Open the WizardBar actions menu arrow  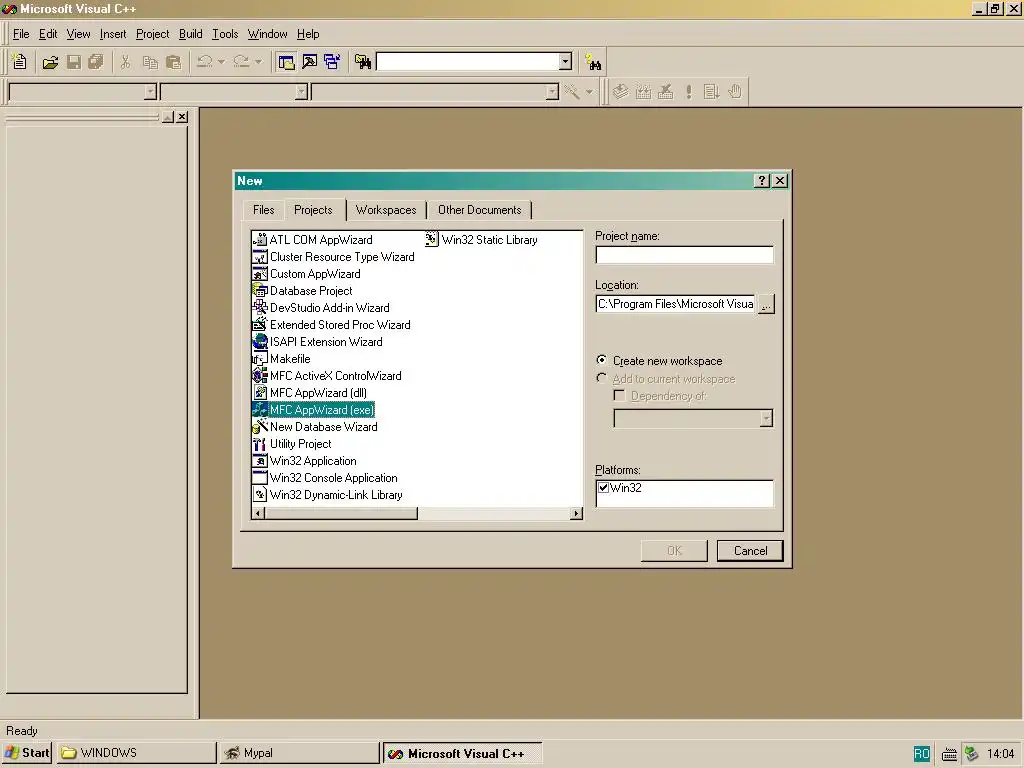click(589, 92)
